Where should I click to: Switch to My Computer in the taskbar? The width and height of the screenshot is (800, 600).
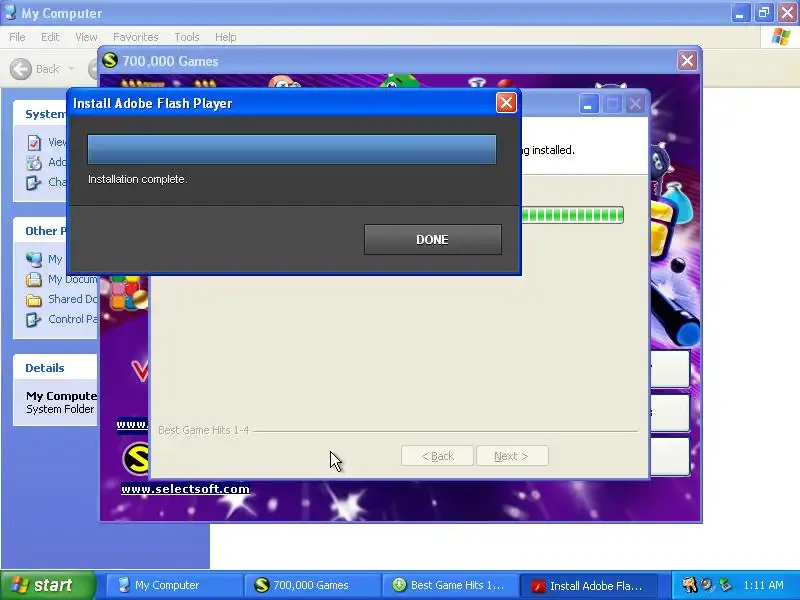[x=173, y=585]
